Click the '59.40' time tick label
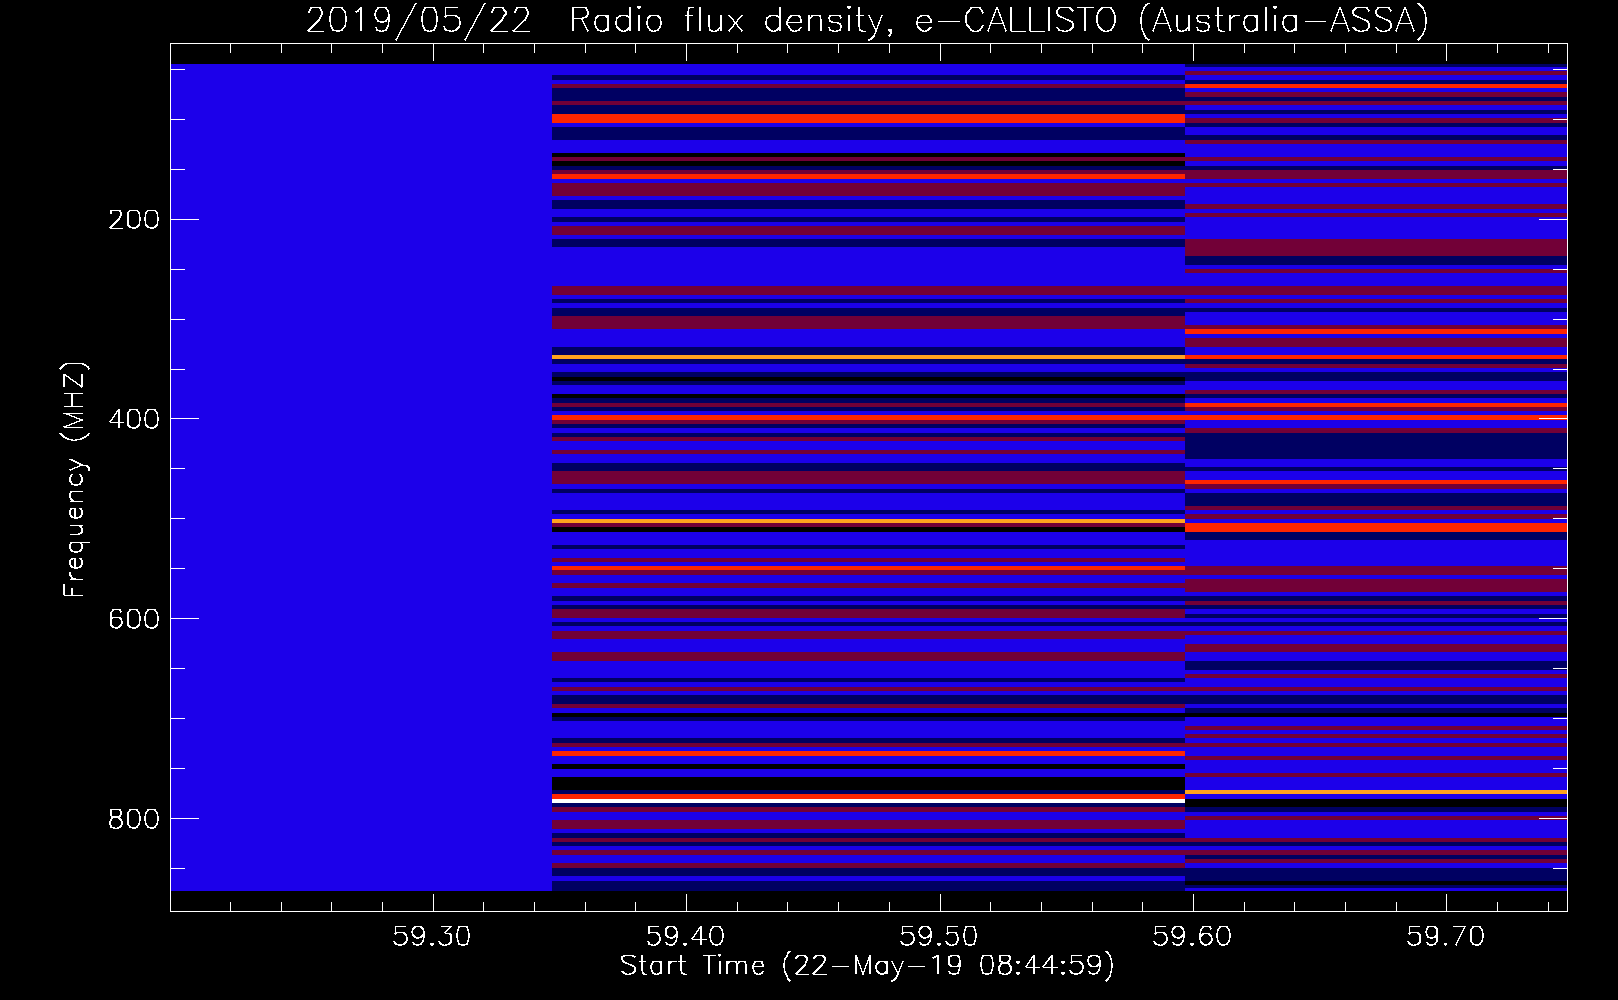The height and width of the screenshot is (1000, 1618). 685,937
